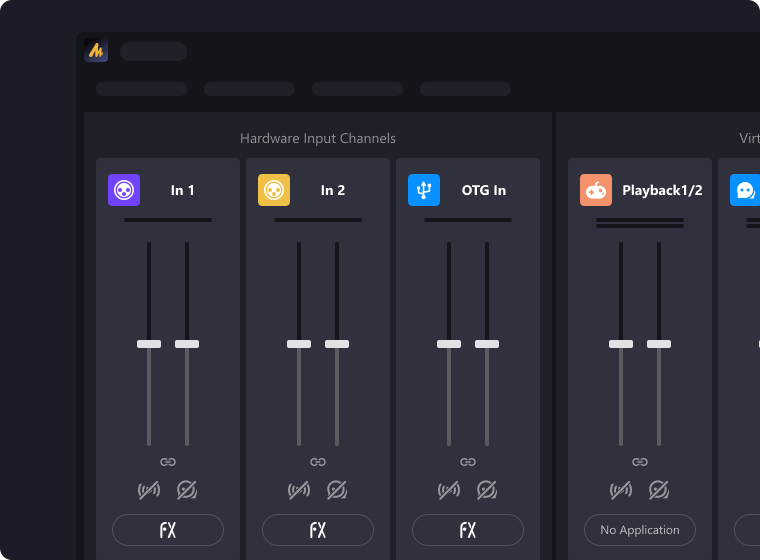Select the In 1 purple XLR icon
The image size is (760, 560).
[124, 190]
